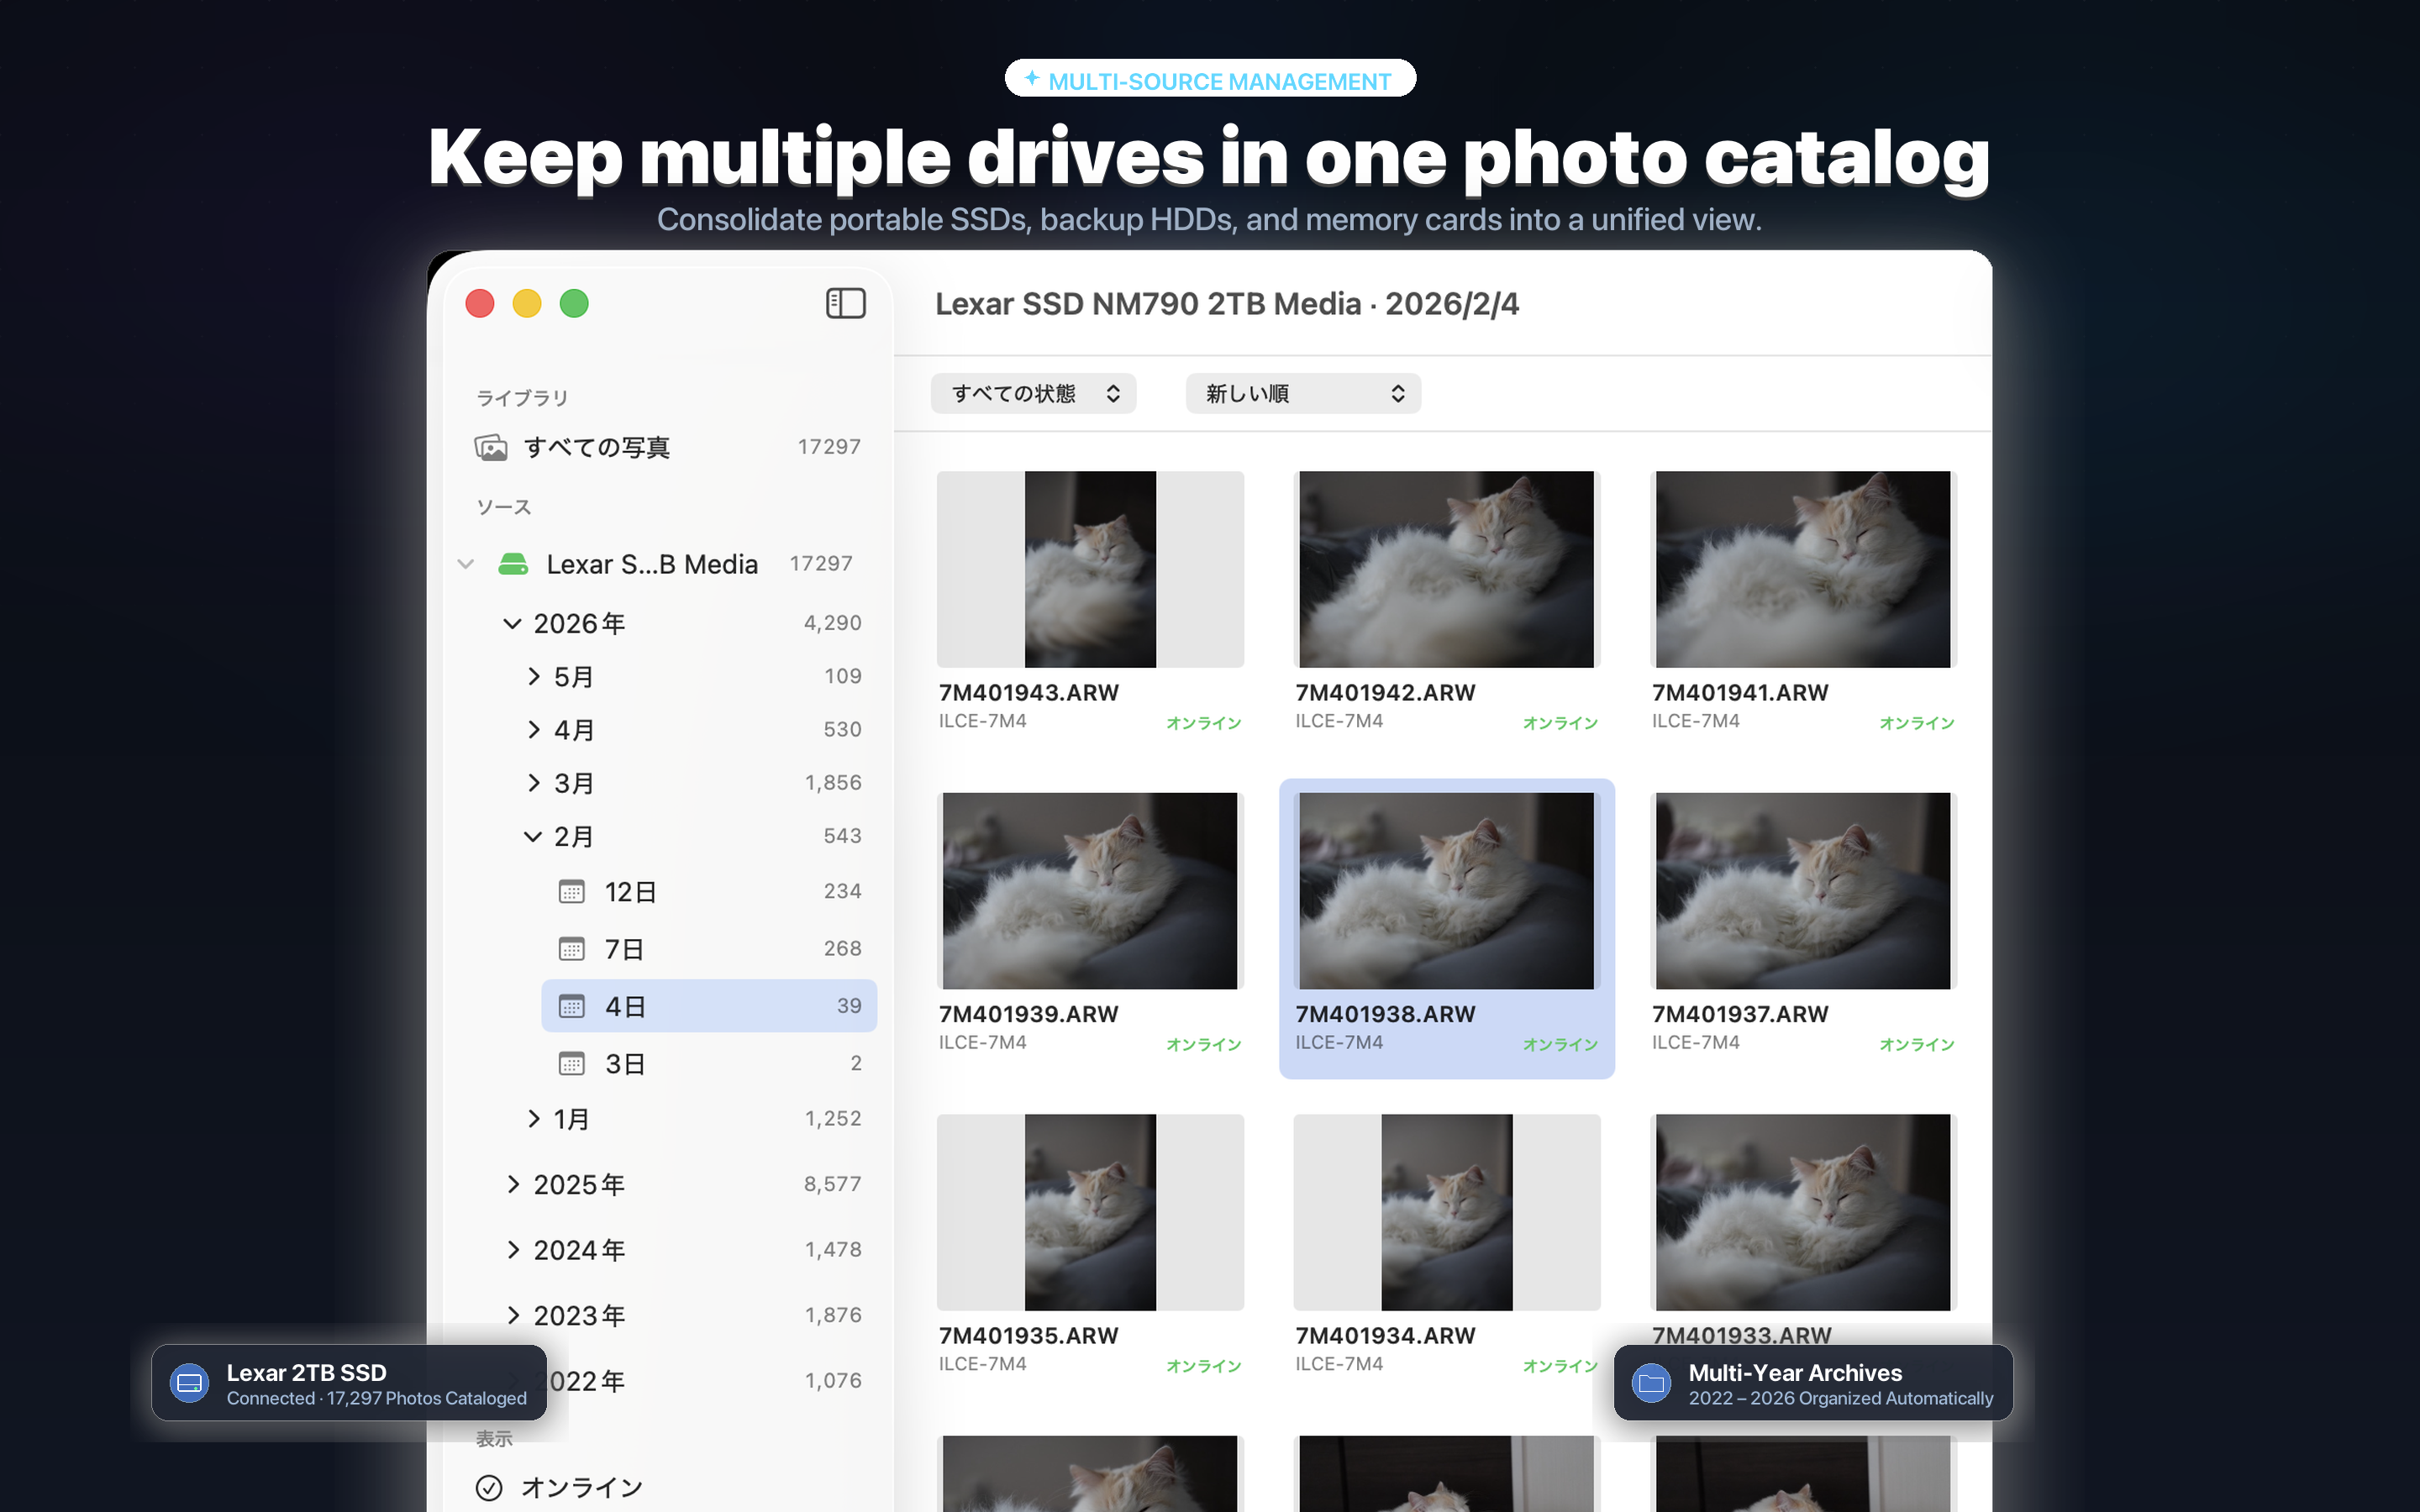
Task: Open the 新しい順 sort order dropdown
Action: tap(1303, 393)
